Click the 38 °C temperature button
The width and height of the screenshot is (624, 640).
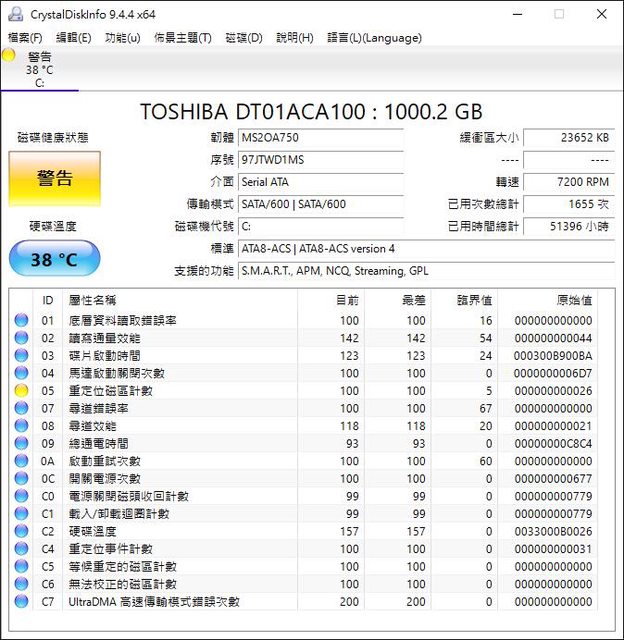click(x=54, y=259)
